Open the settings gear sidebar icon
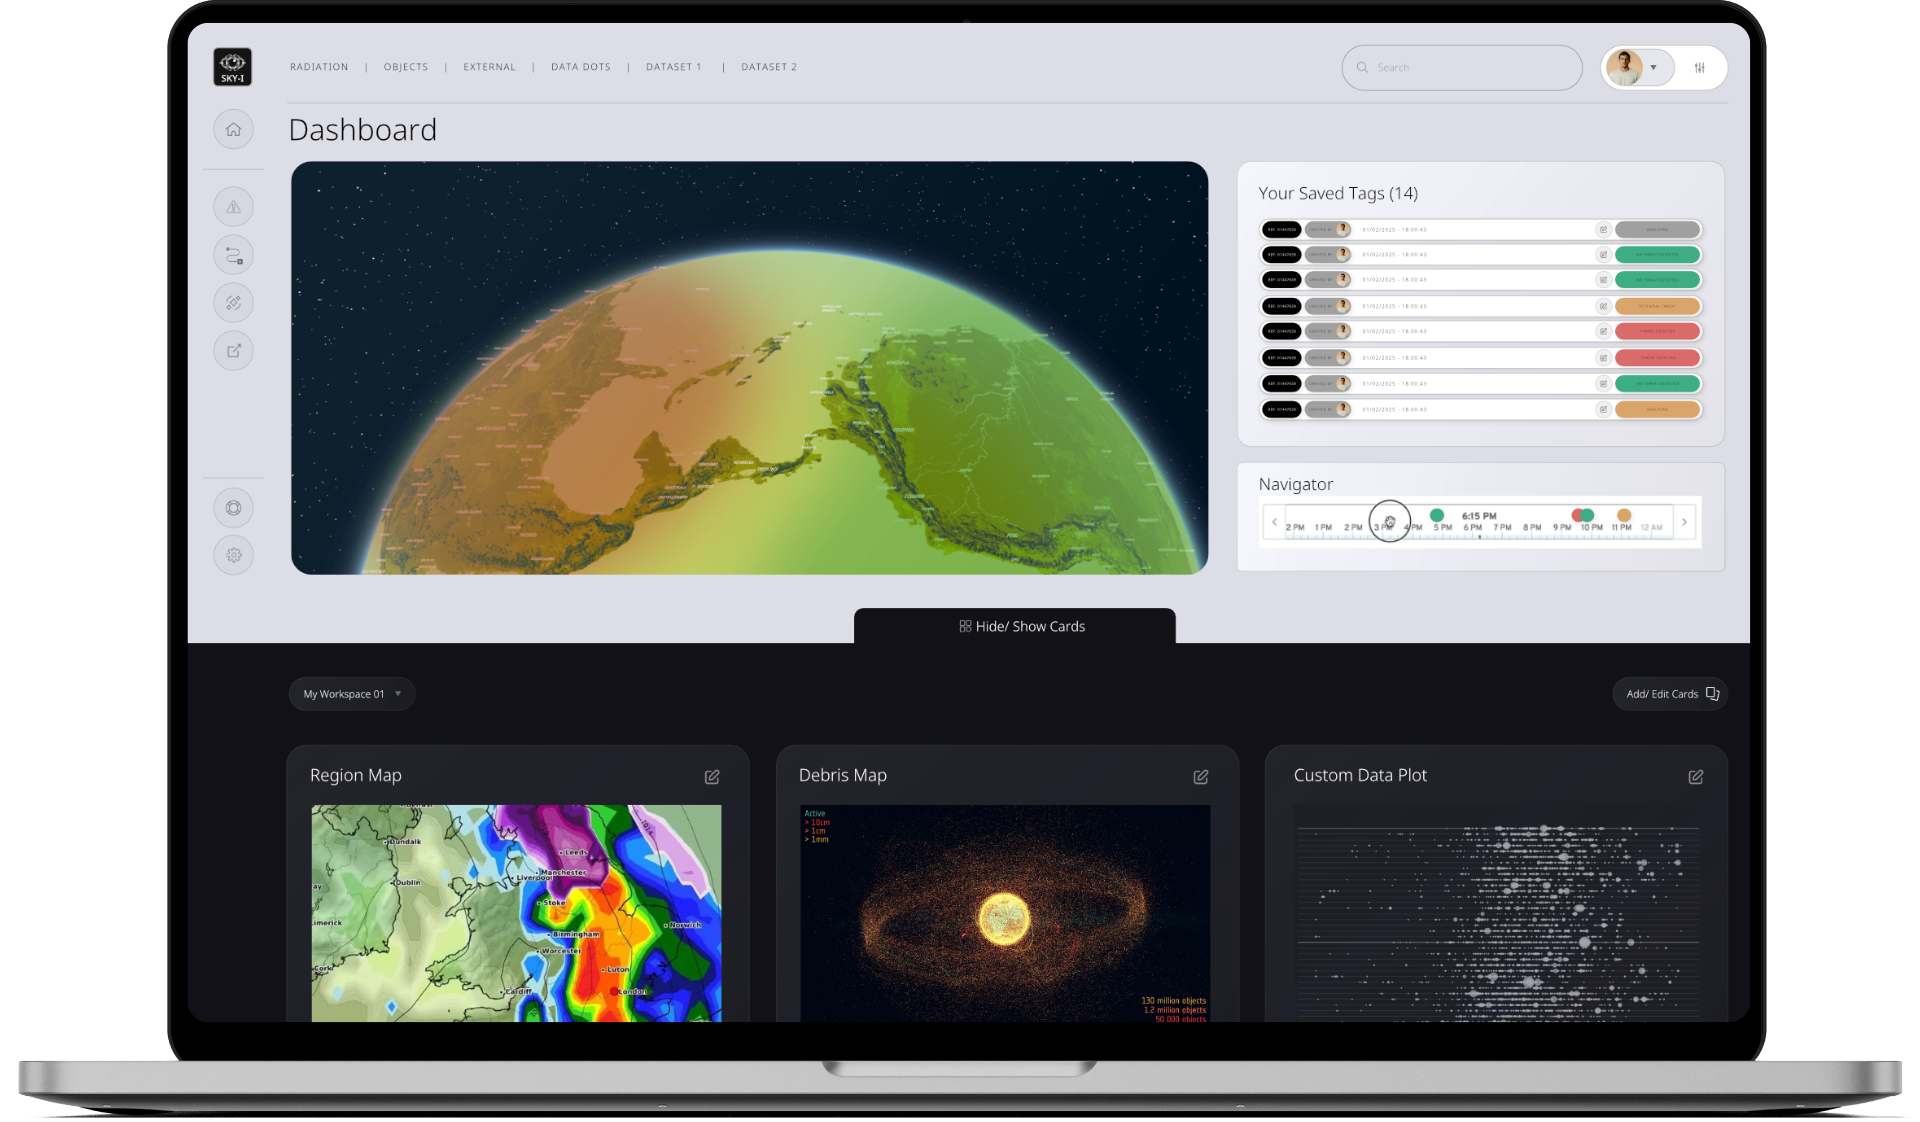Viewport: 1920px width, 1122px height. [233, 555]
